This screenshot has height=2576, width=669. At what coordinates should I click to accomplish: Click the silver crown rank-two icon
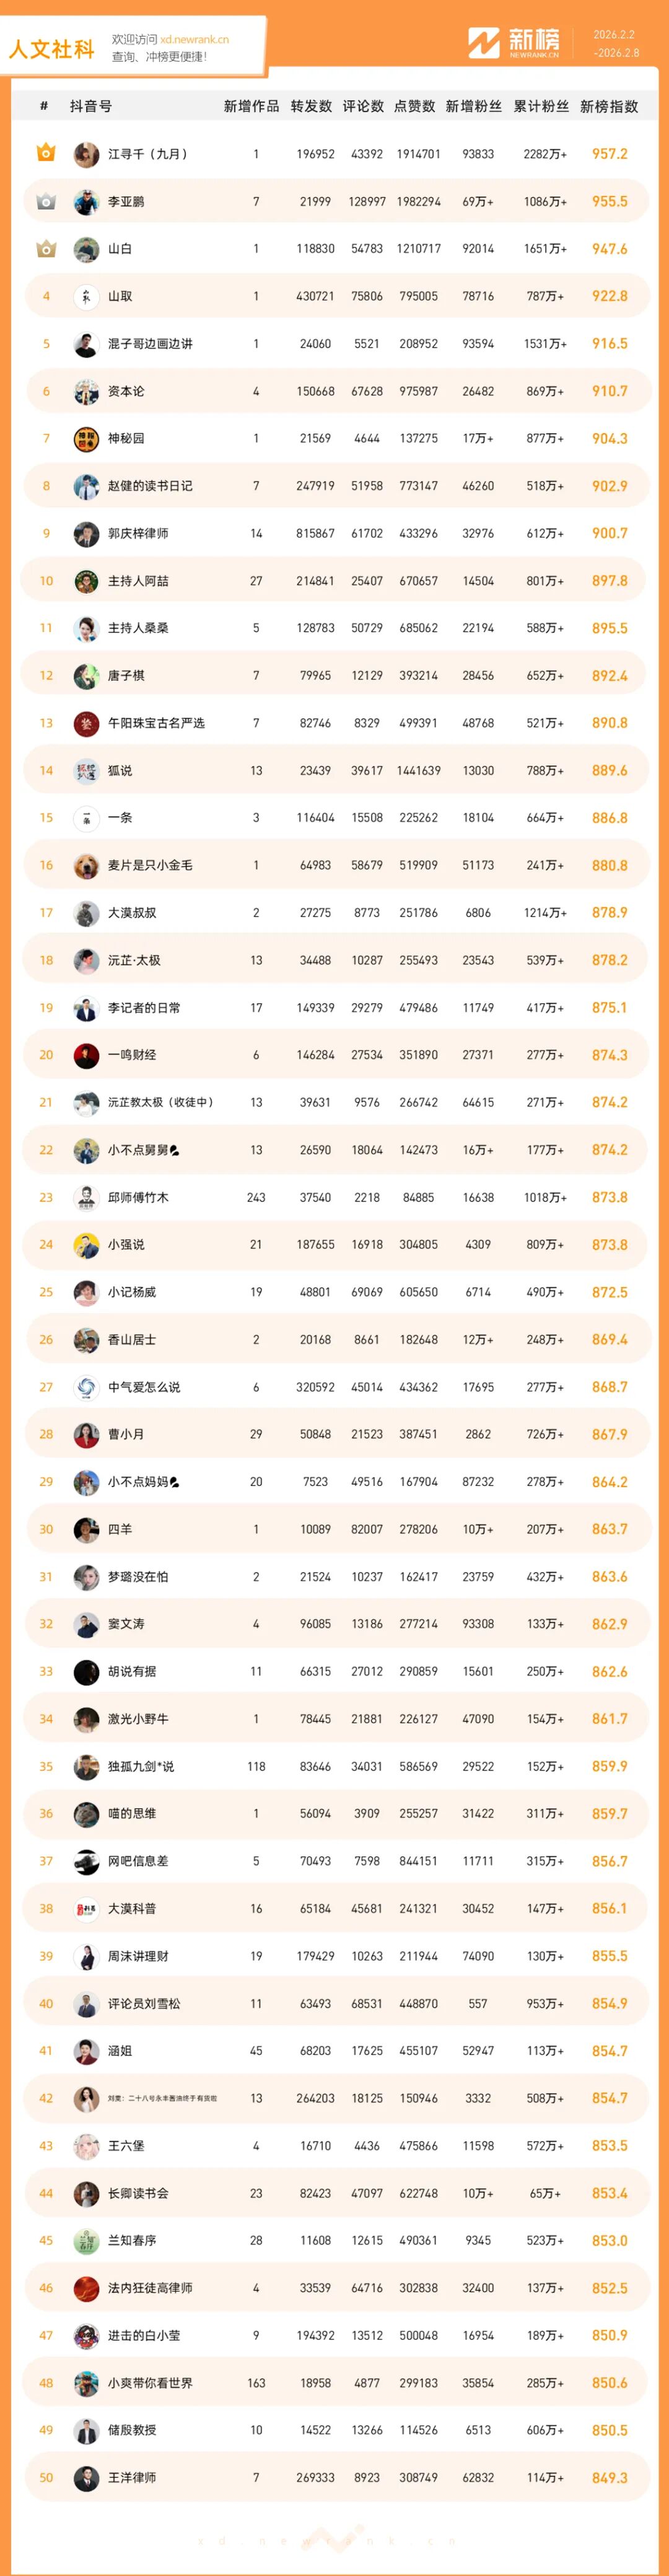pyautogui.click(x=46, y=201)
